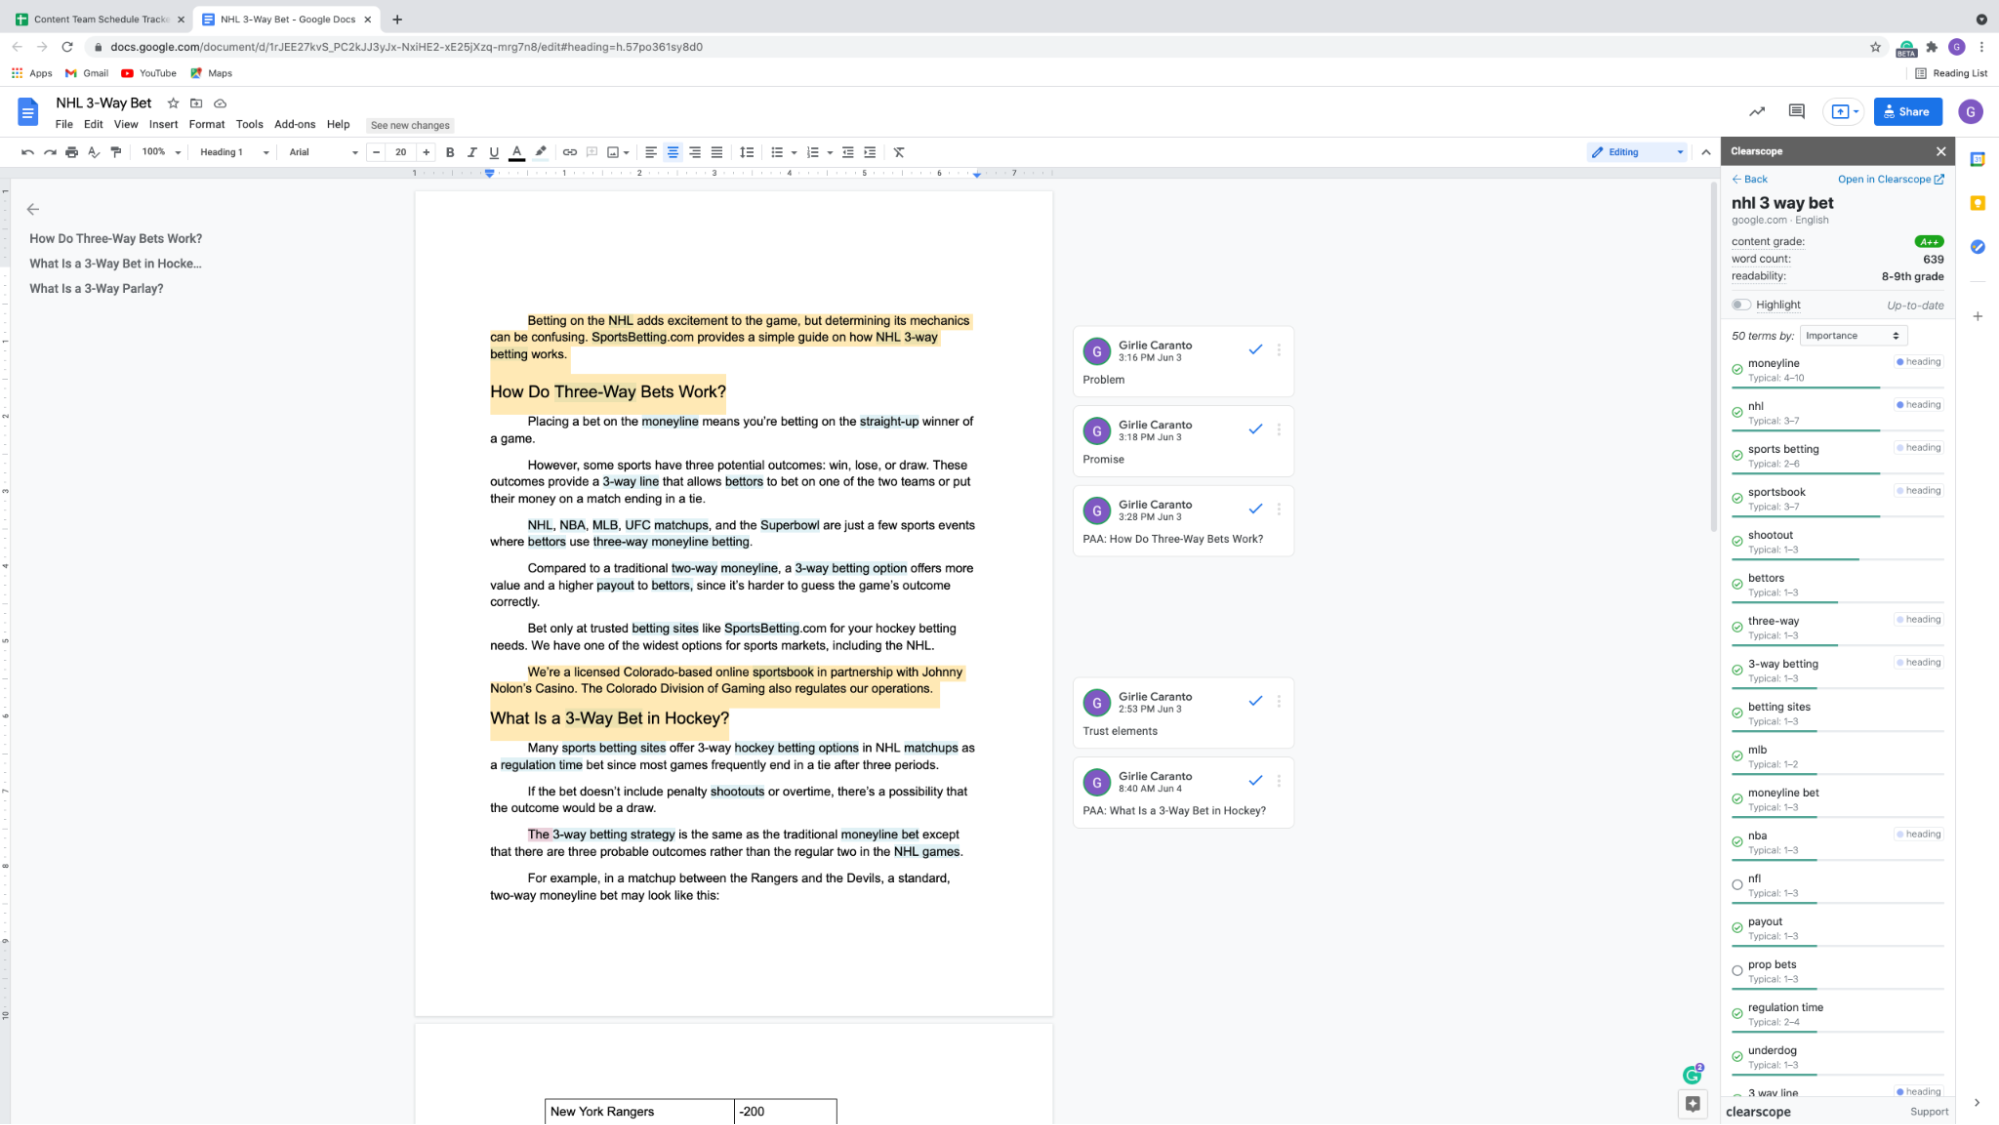Open the Importance sort dropdown in Clearscope
Image resolution: width=1999 pixels, height=1125 pixels.
[x=1853, y=336]
